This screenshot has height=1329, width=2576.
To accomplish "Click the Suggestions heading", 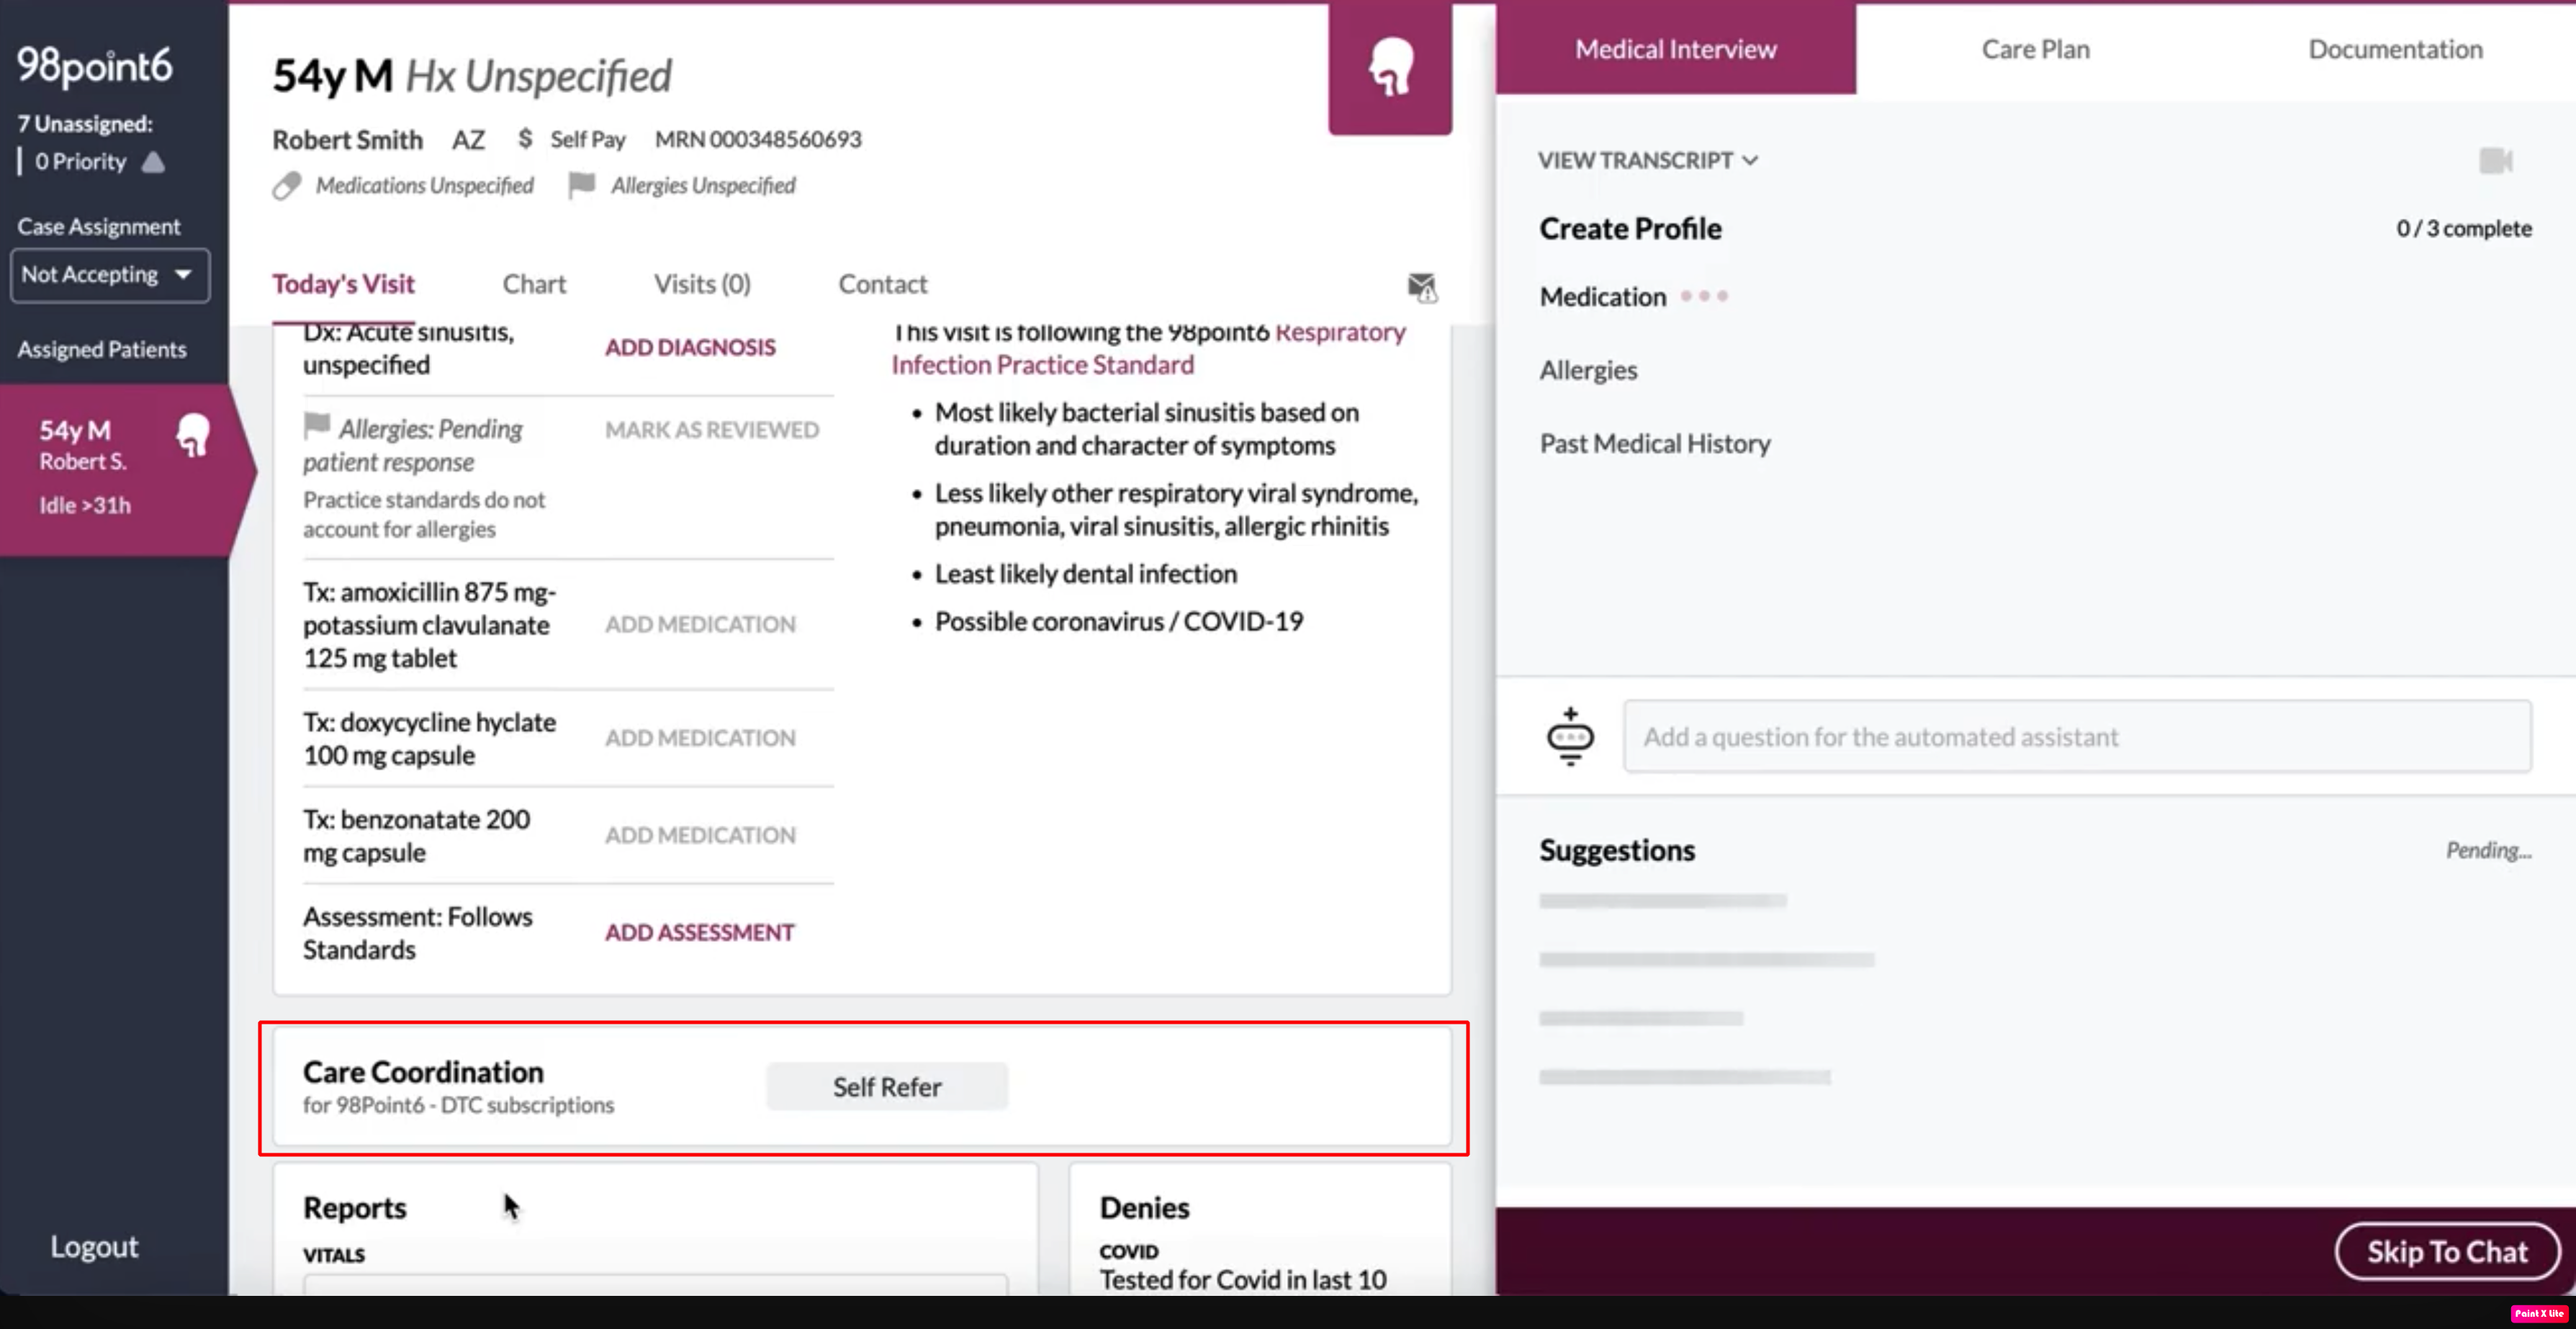I will [1617, 851].
